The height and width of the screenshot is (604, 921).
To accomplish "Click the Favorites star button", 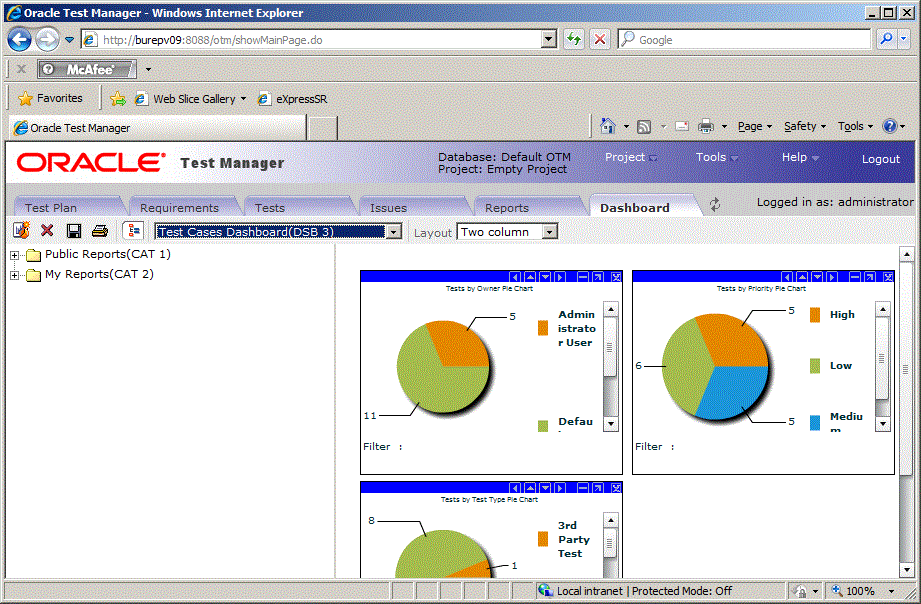I will pos(51,98).
